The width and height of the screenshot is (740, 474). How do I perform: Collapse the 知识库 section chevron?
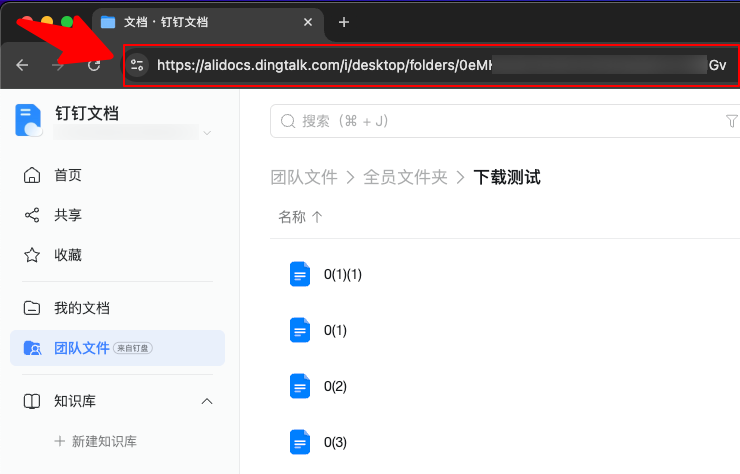207,401
